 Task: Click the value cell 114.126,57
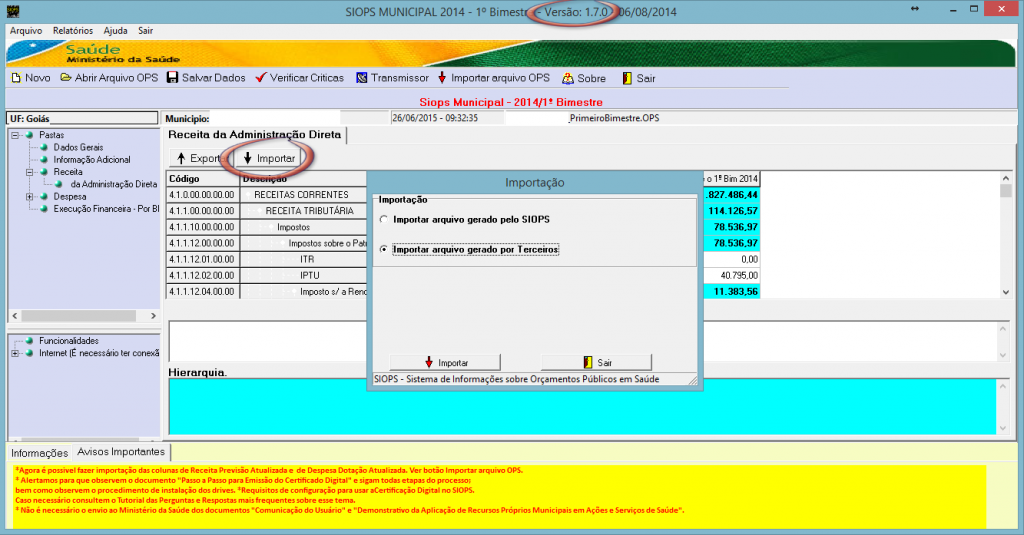click(731, 211)
